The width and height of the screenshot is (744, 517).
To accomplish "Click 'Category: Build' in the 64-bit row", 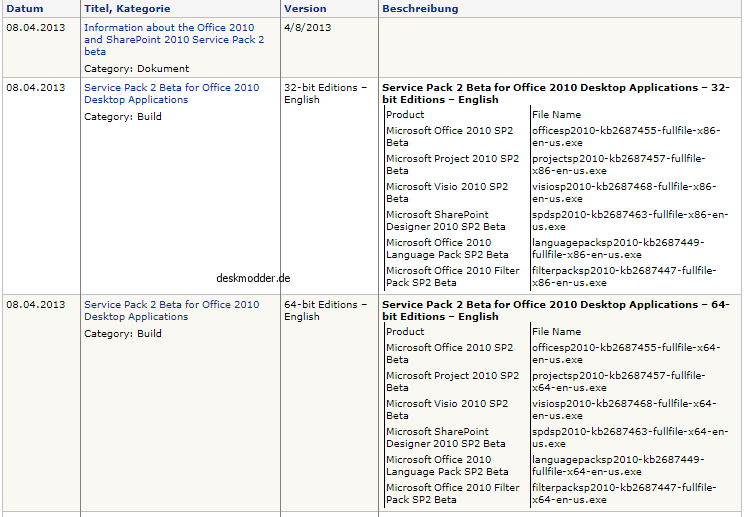I will coord(123,333).
